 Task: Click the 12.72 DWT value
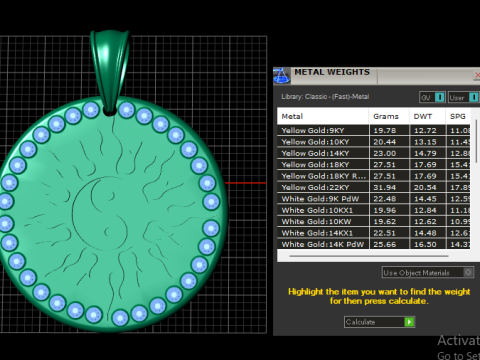tap(425, 130)
